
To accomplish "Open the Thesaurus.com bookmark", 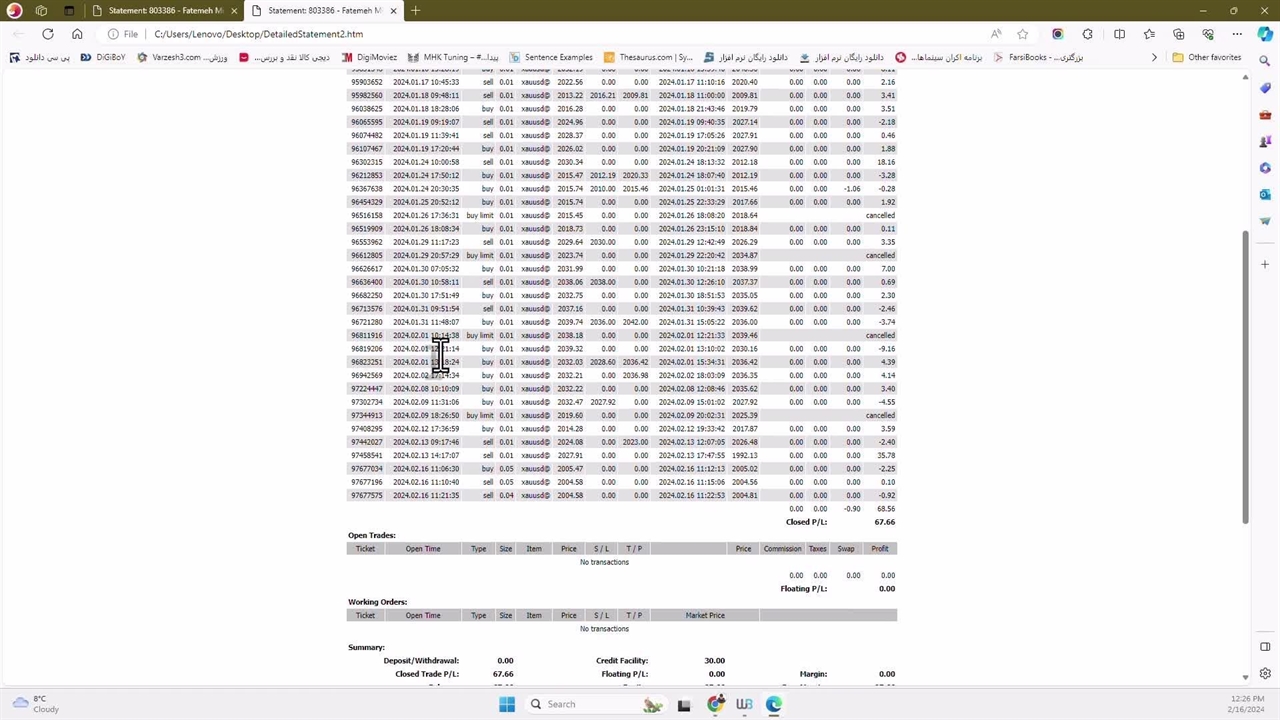I will (648, 57).
